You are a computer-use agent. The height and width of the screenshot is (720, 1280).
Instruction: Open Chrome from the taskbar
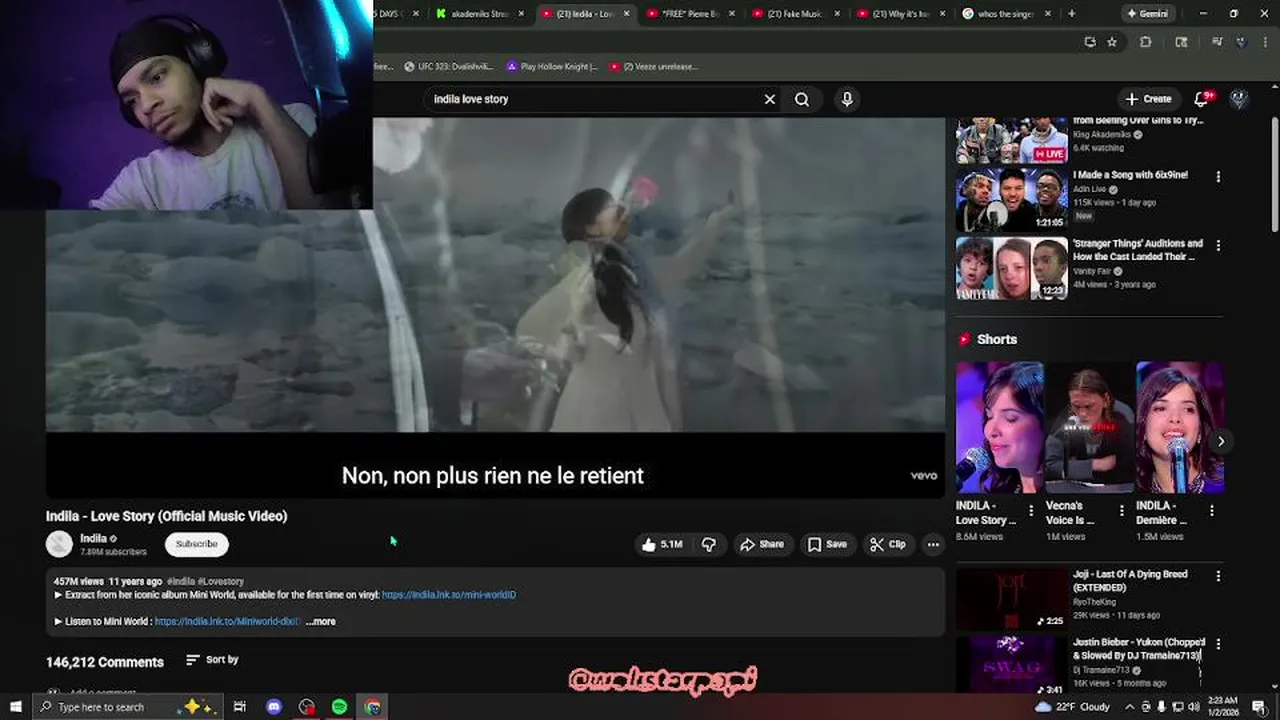[373, 707]
